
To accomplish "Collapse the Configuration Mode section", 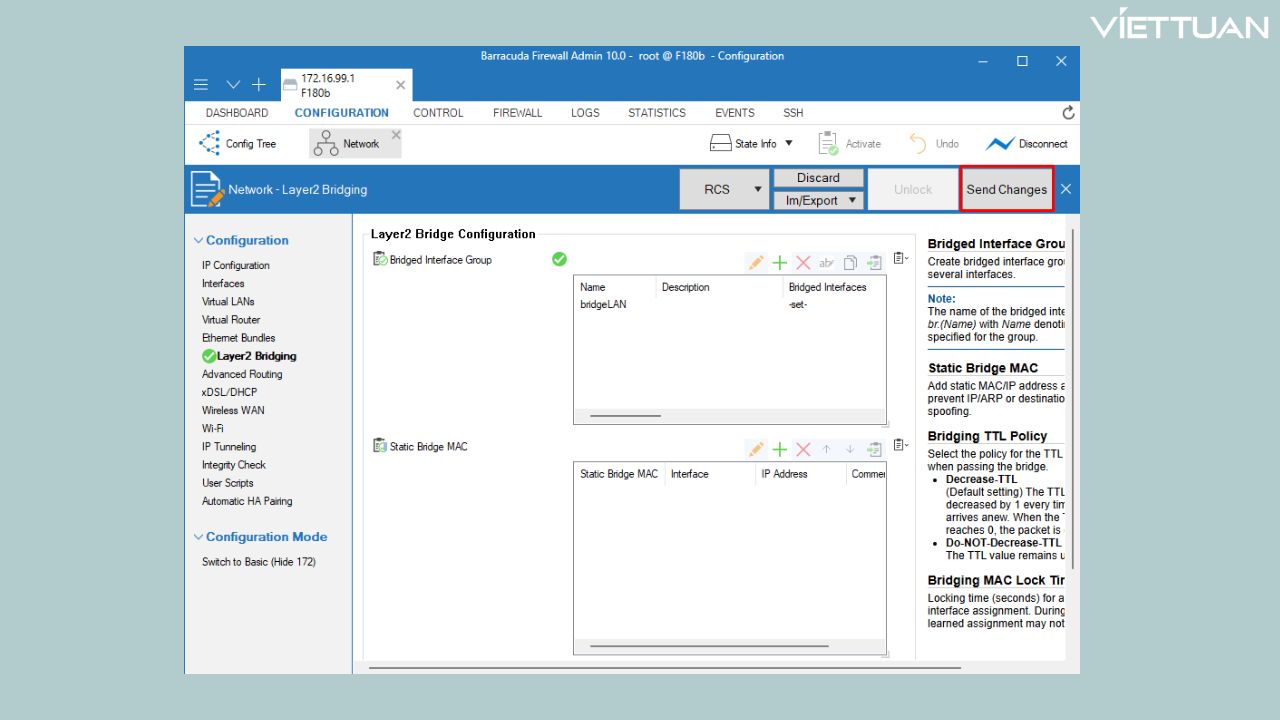I will pos(198,537).
